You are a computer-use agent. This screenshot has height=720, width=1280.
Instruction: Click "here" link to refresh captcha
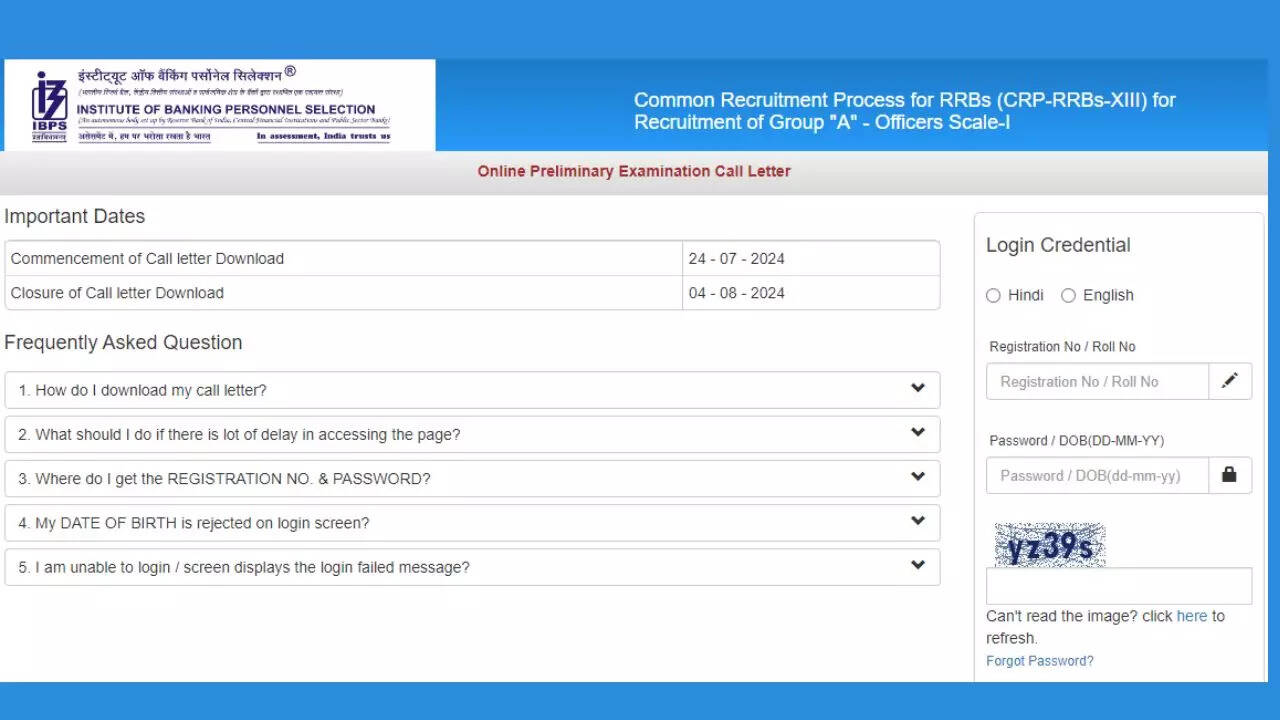(1191, 616)
